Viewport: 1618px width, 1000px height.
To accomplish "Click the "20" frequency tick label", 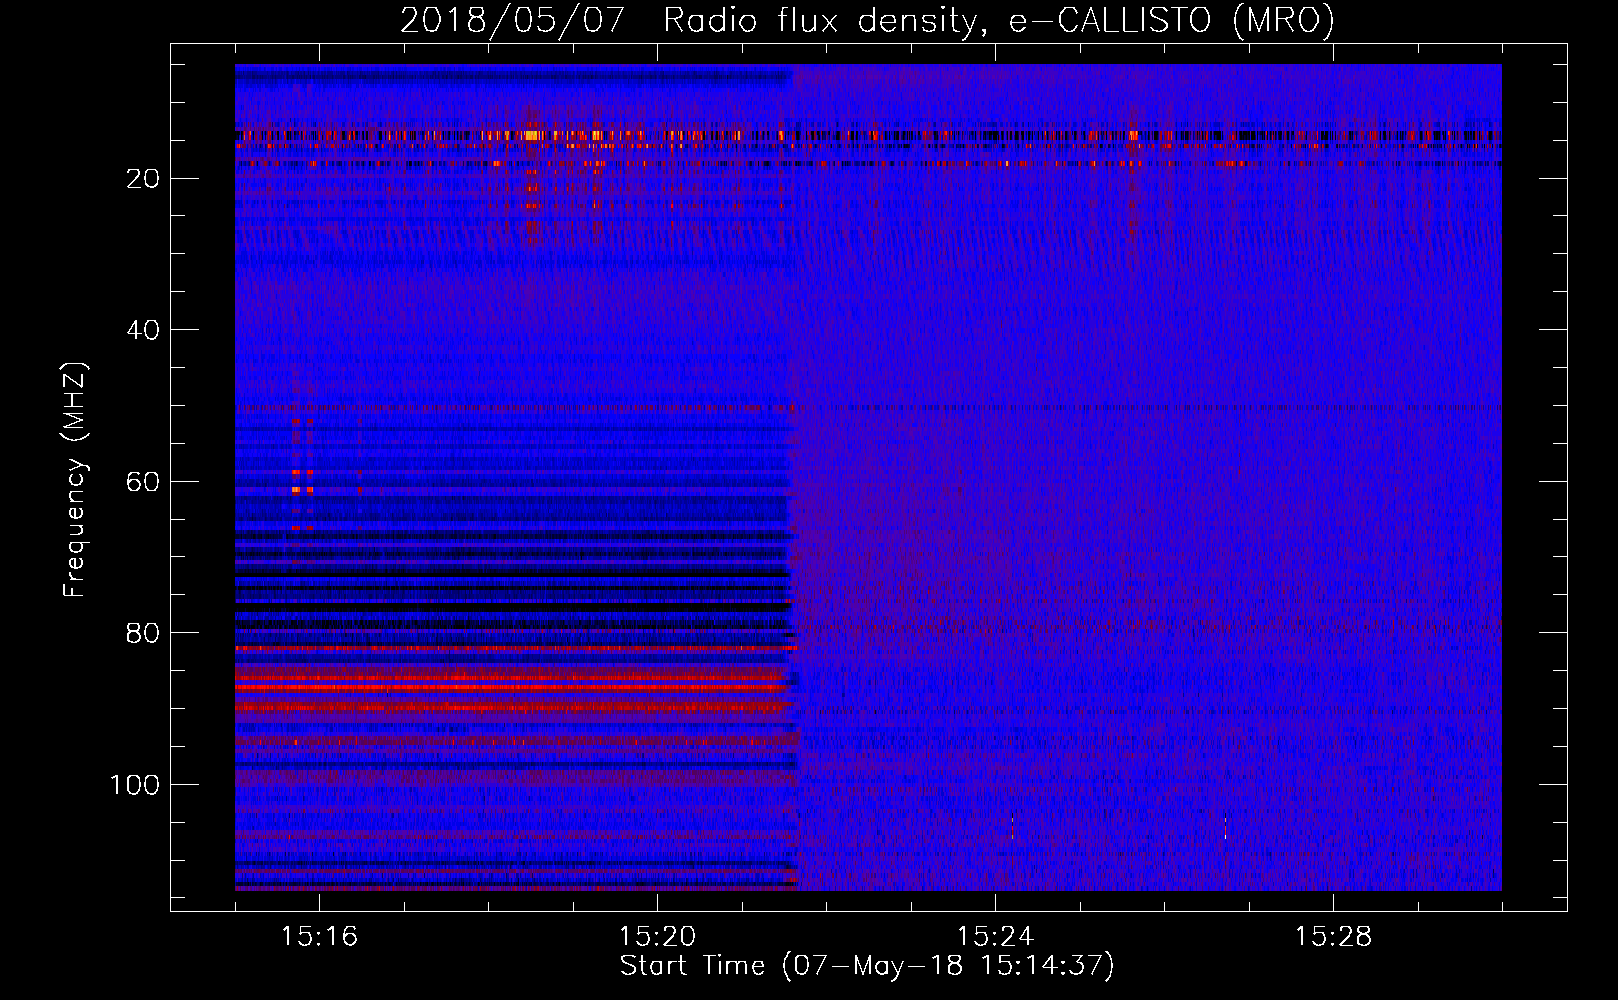I will click(x=144, y=179).
